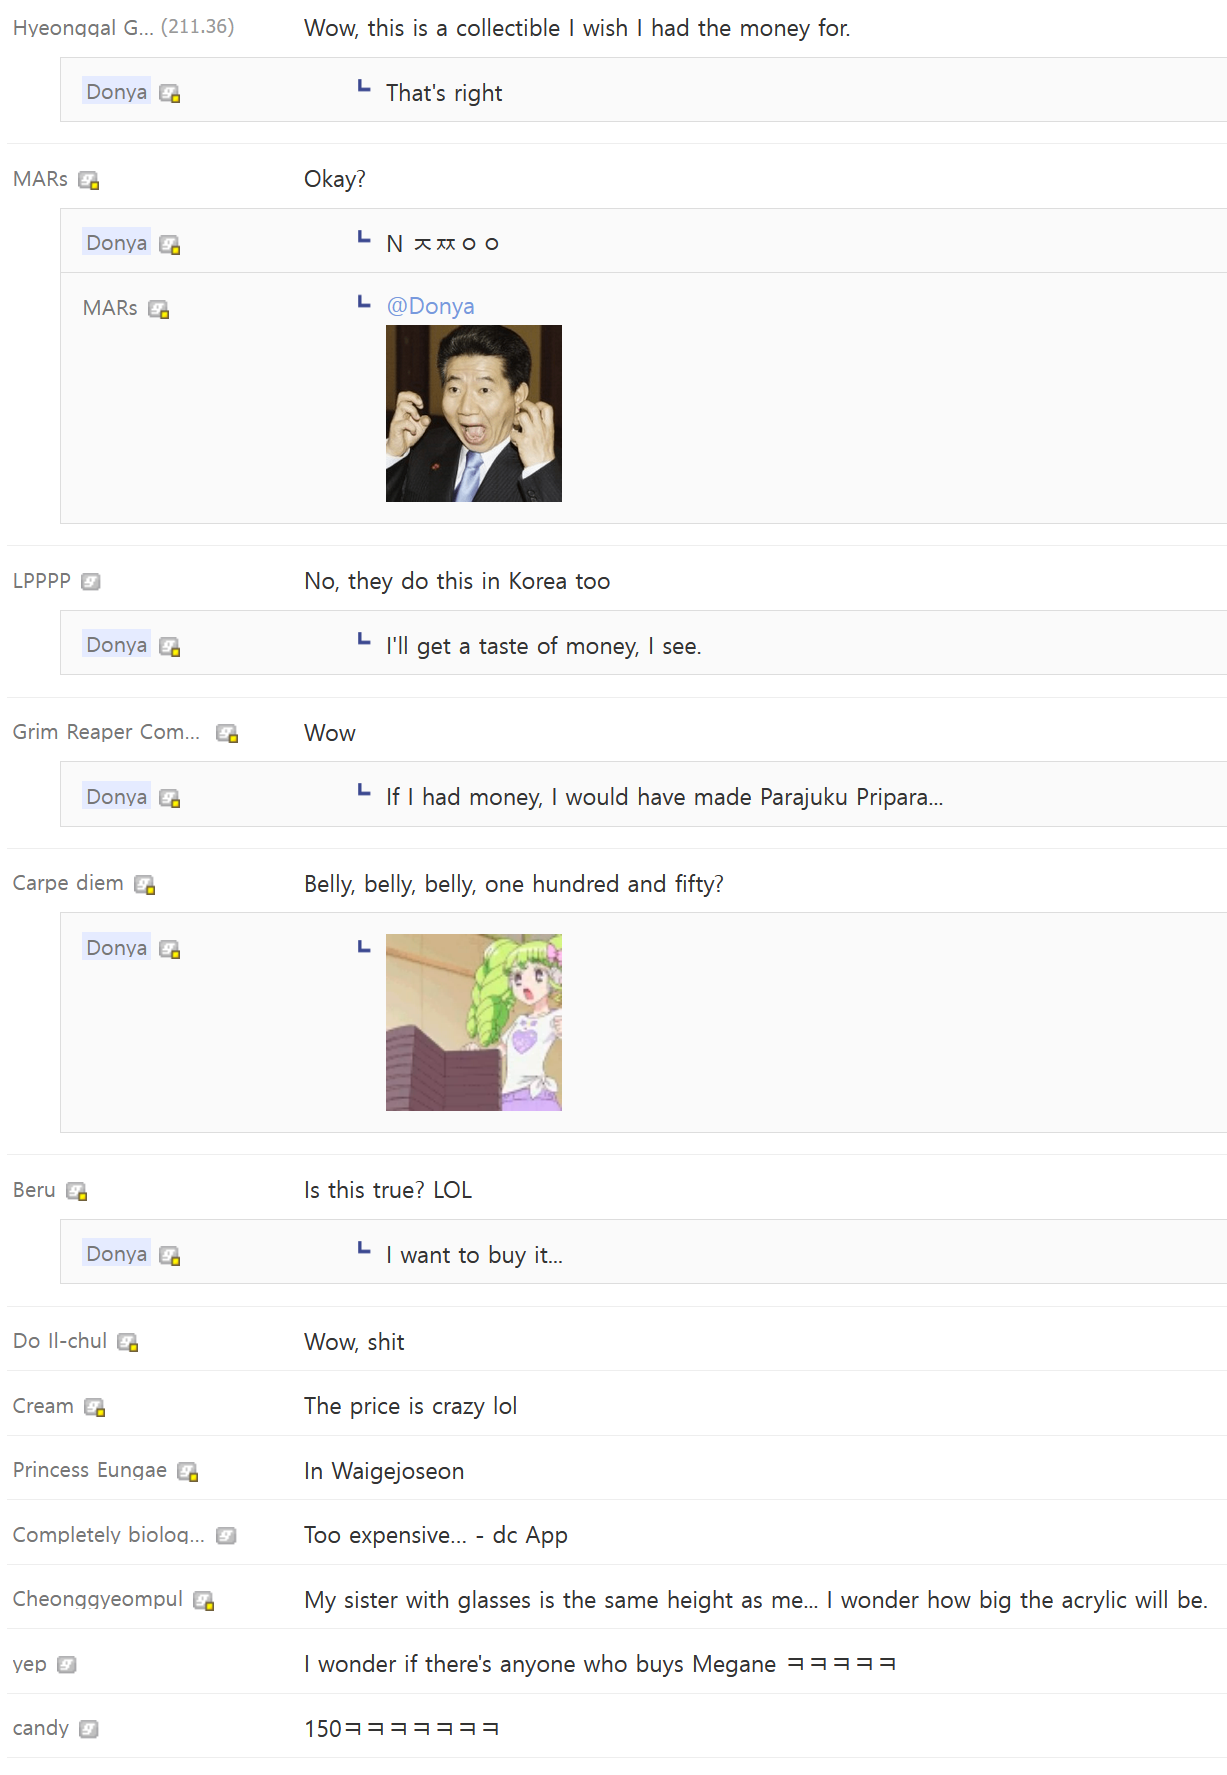Open gallog icon beside Donya's anime image reply

tap(170, 950)
